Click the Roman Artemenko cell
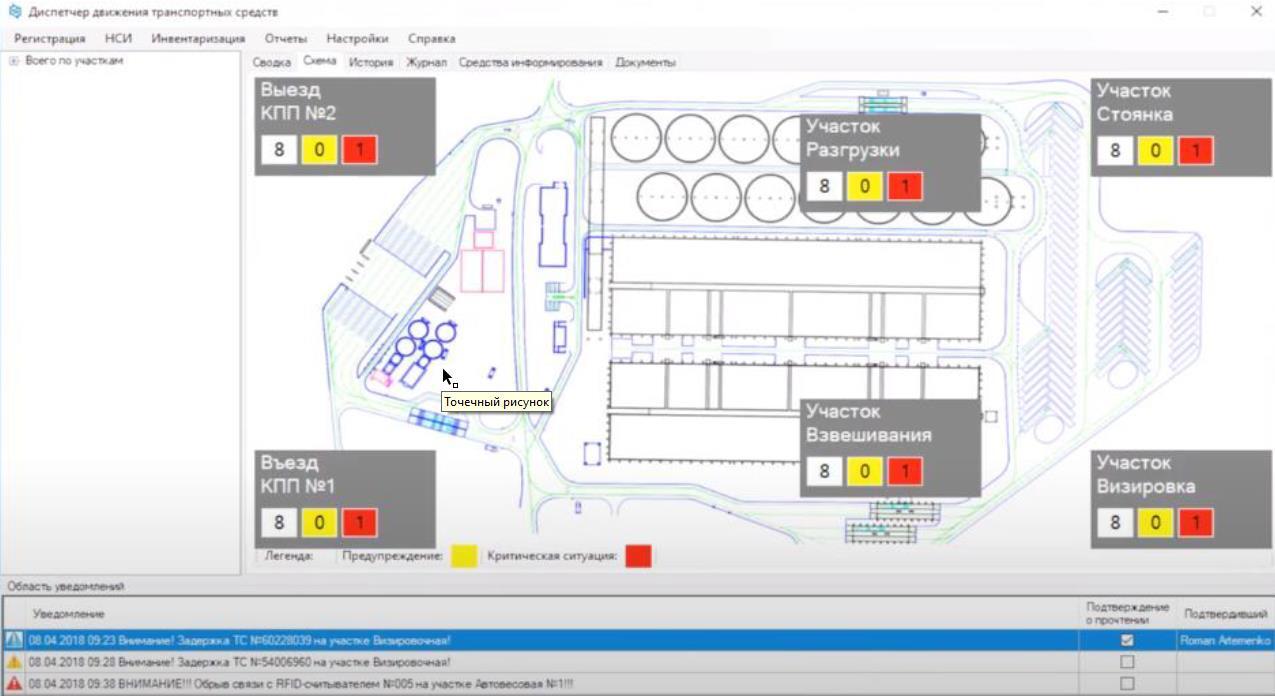 click(x=1225, y=640)
